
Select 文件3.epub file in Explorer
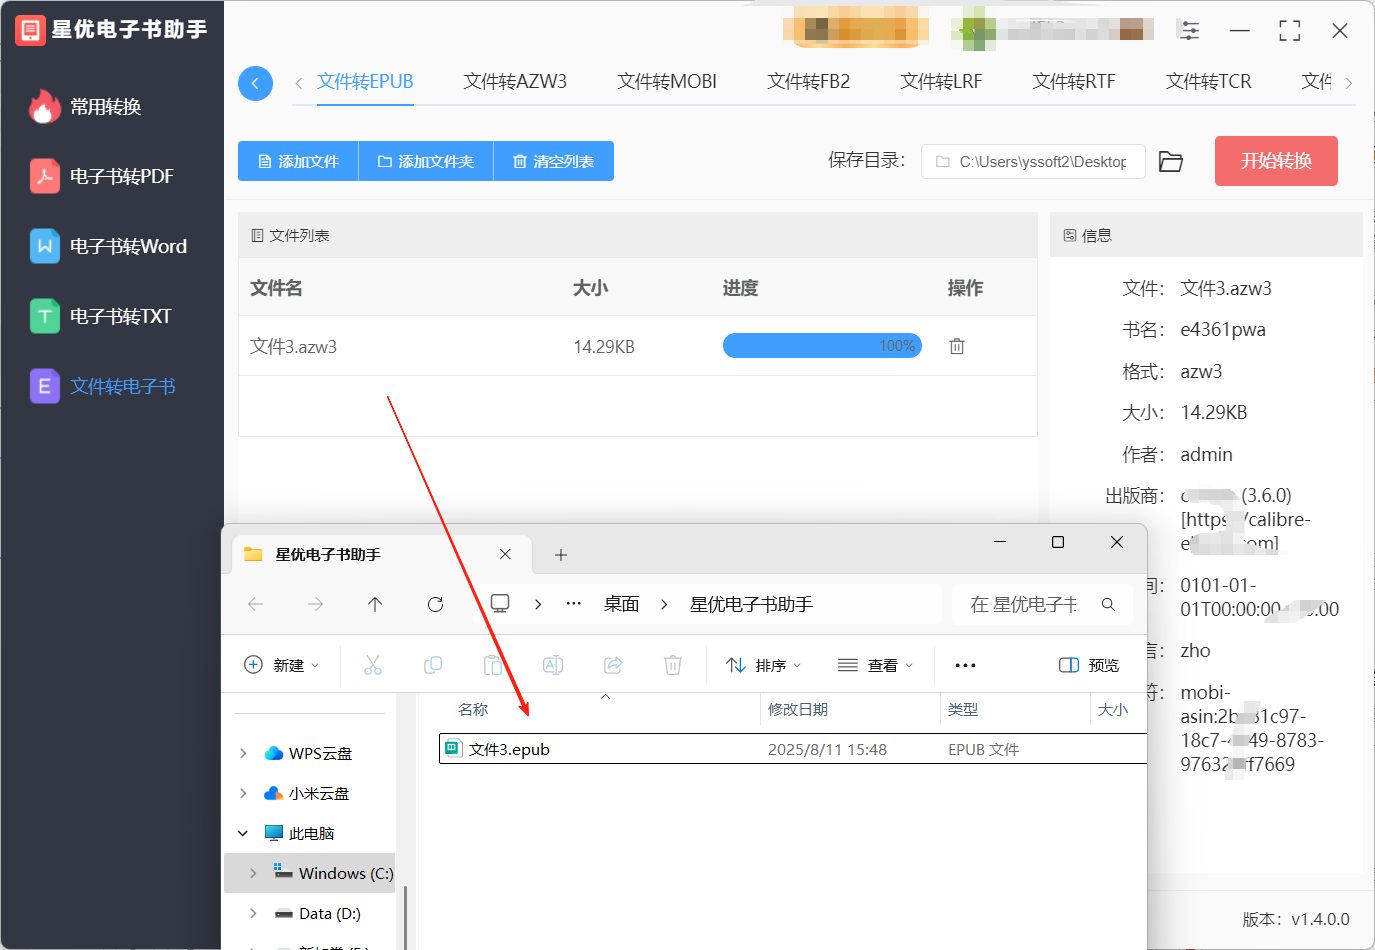tap(792, 749)
